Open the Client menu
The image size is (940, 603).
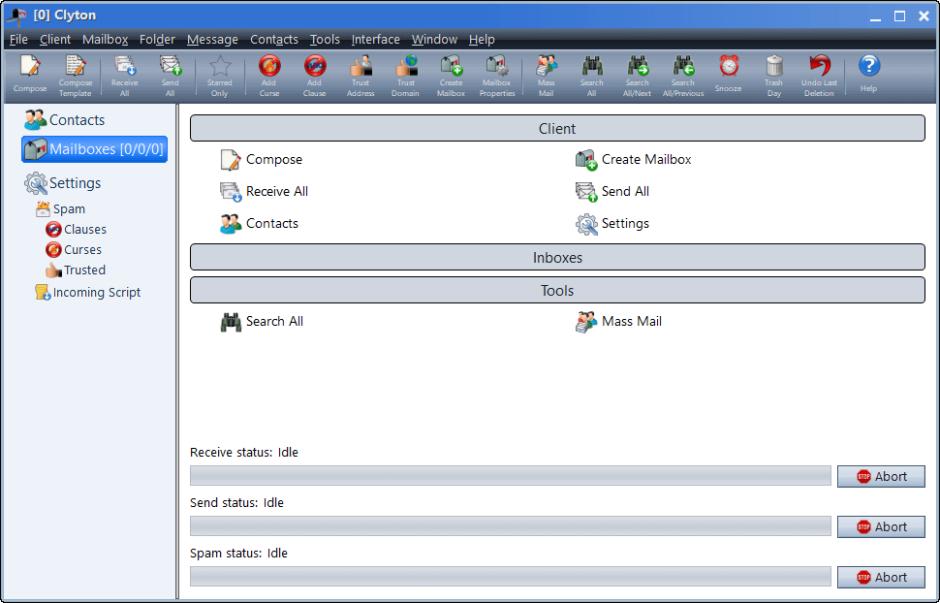pyautogui.click(x=55, y=40)
